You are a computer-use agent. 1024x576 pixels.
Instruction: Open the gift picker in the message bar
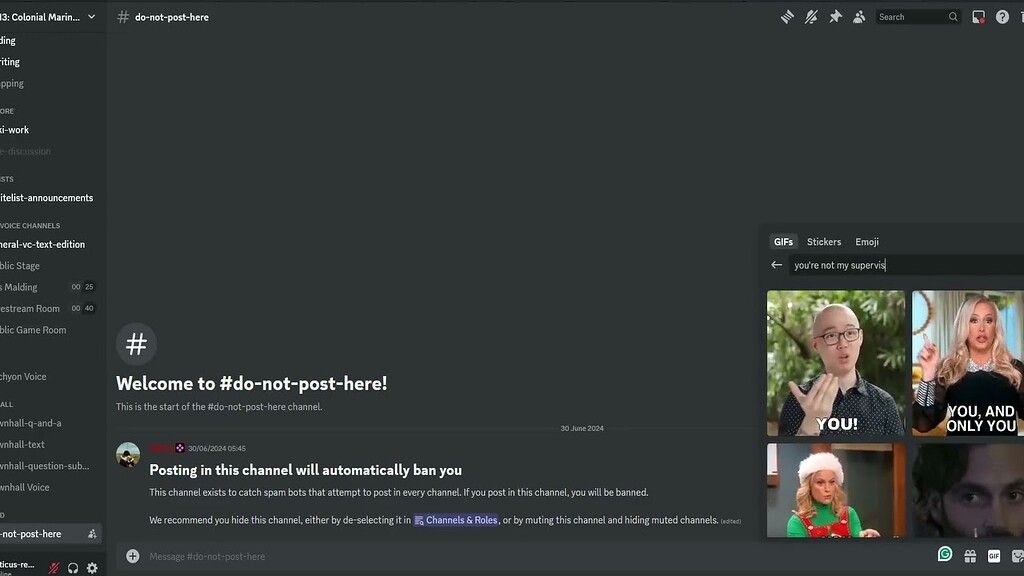point(970,555)
